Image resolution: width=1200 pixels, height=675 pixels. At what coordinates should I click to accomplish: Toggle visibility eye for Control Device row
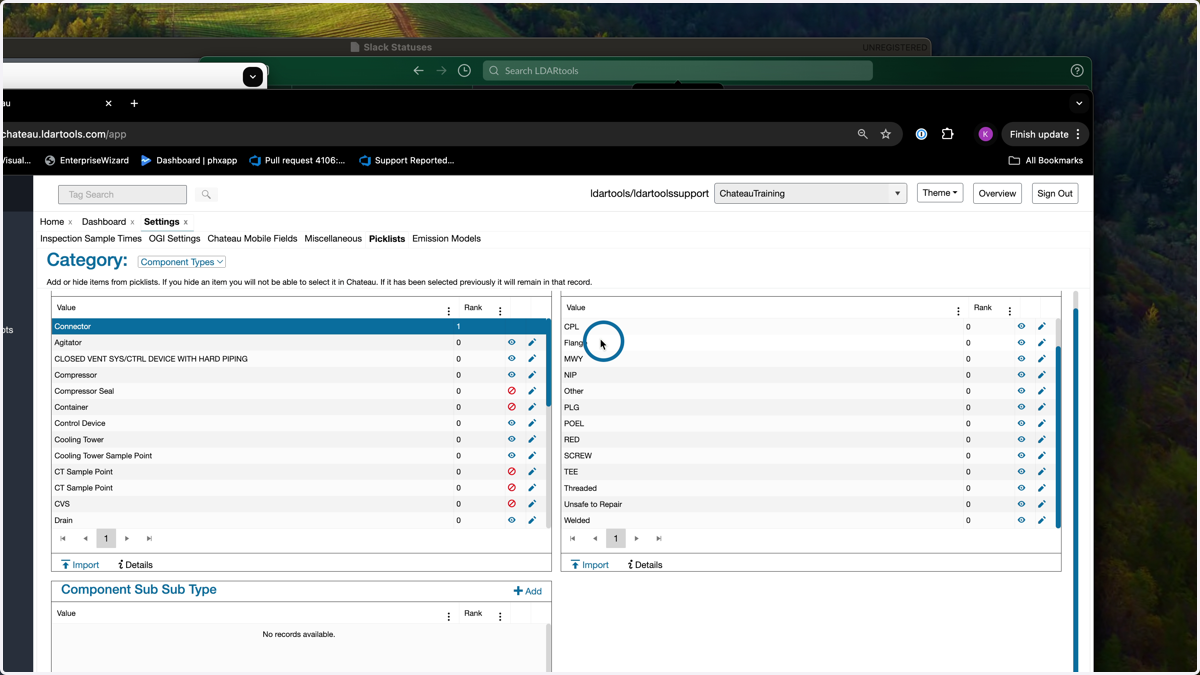[x=512, y=423]
